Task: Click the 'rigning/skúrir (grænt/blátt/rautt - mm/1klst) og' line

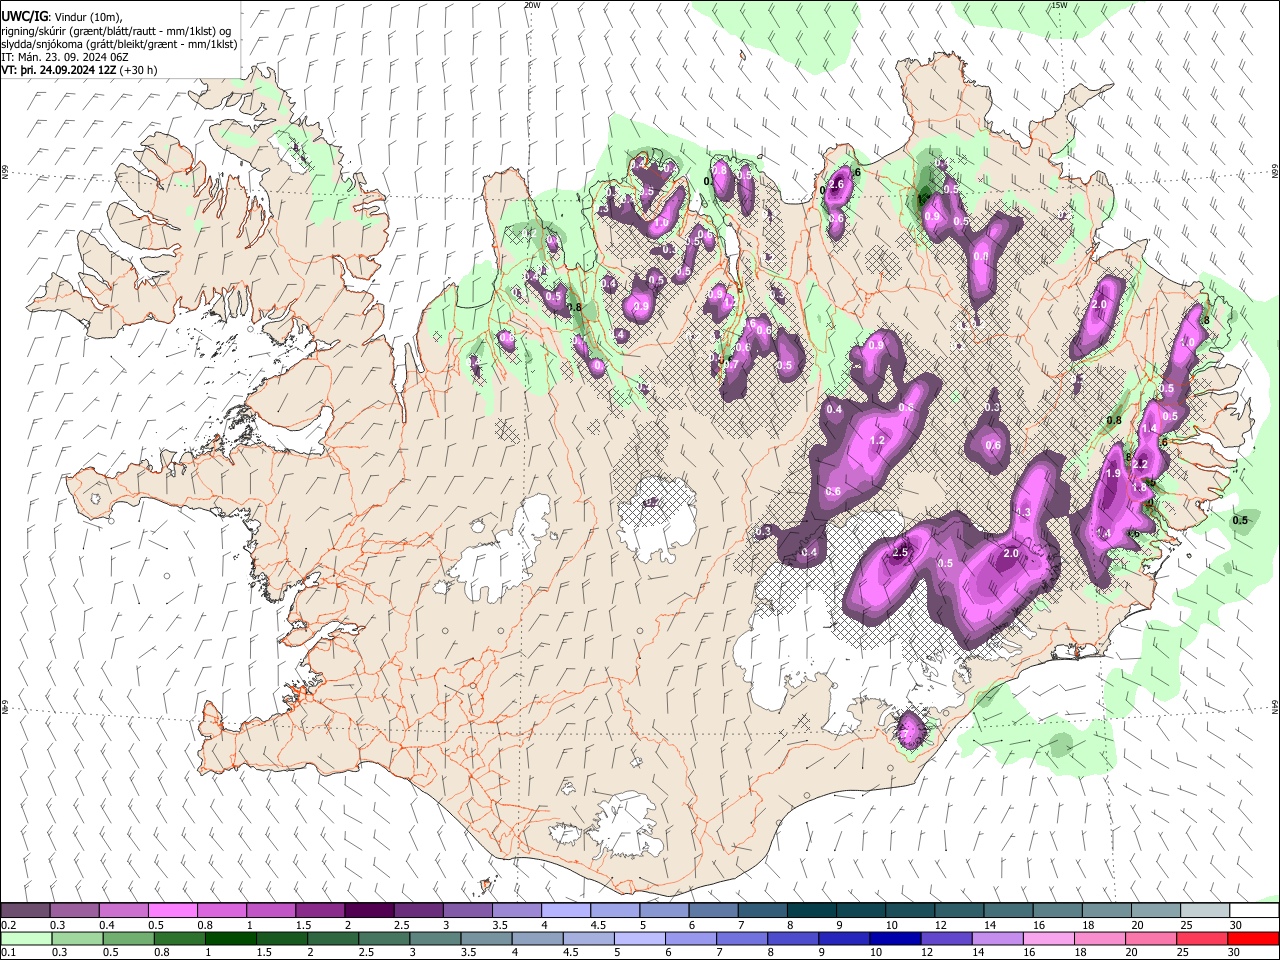Action: point(116,31)
